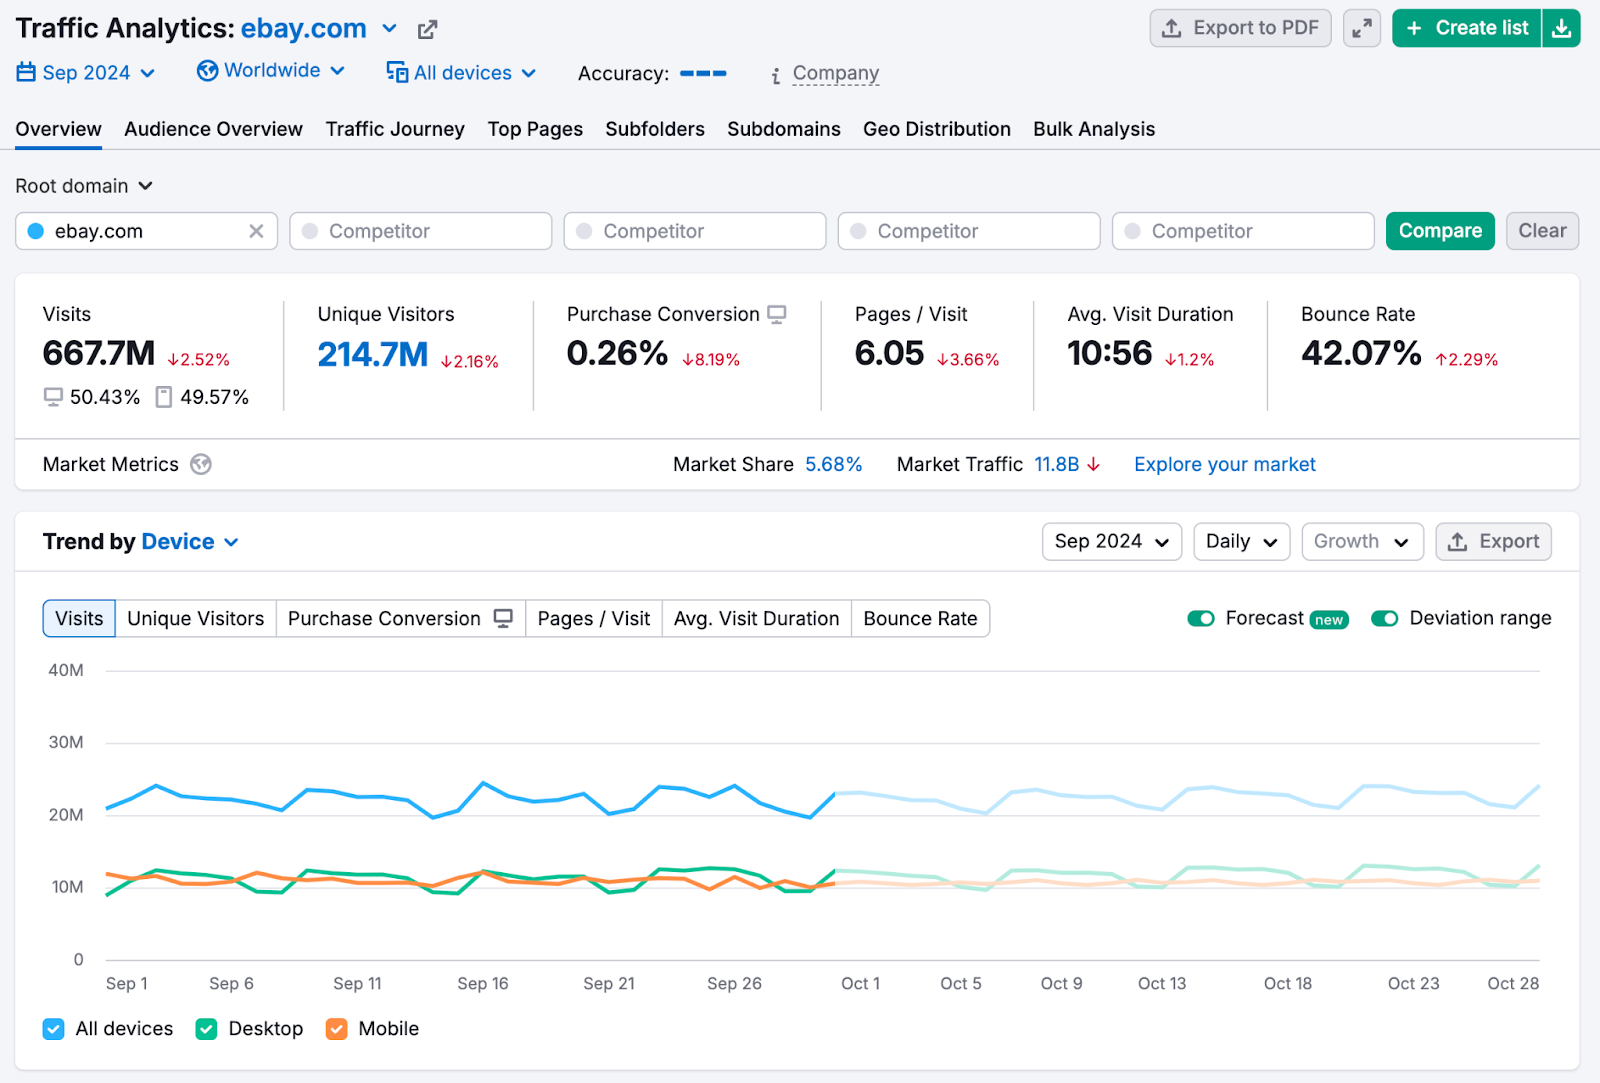Switch to the Top Pages tab

tap(535, 129)
